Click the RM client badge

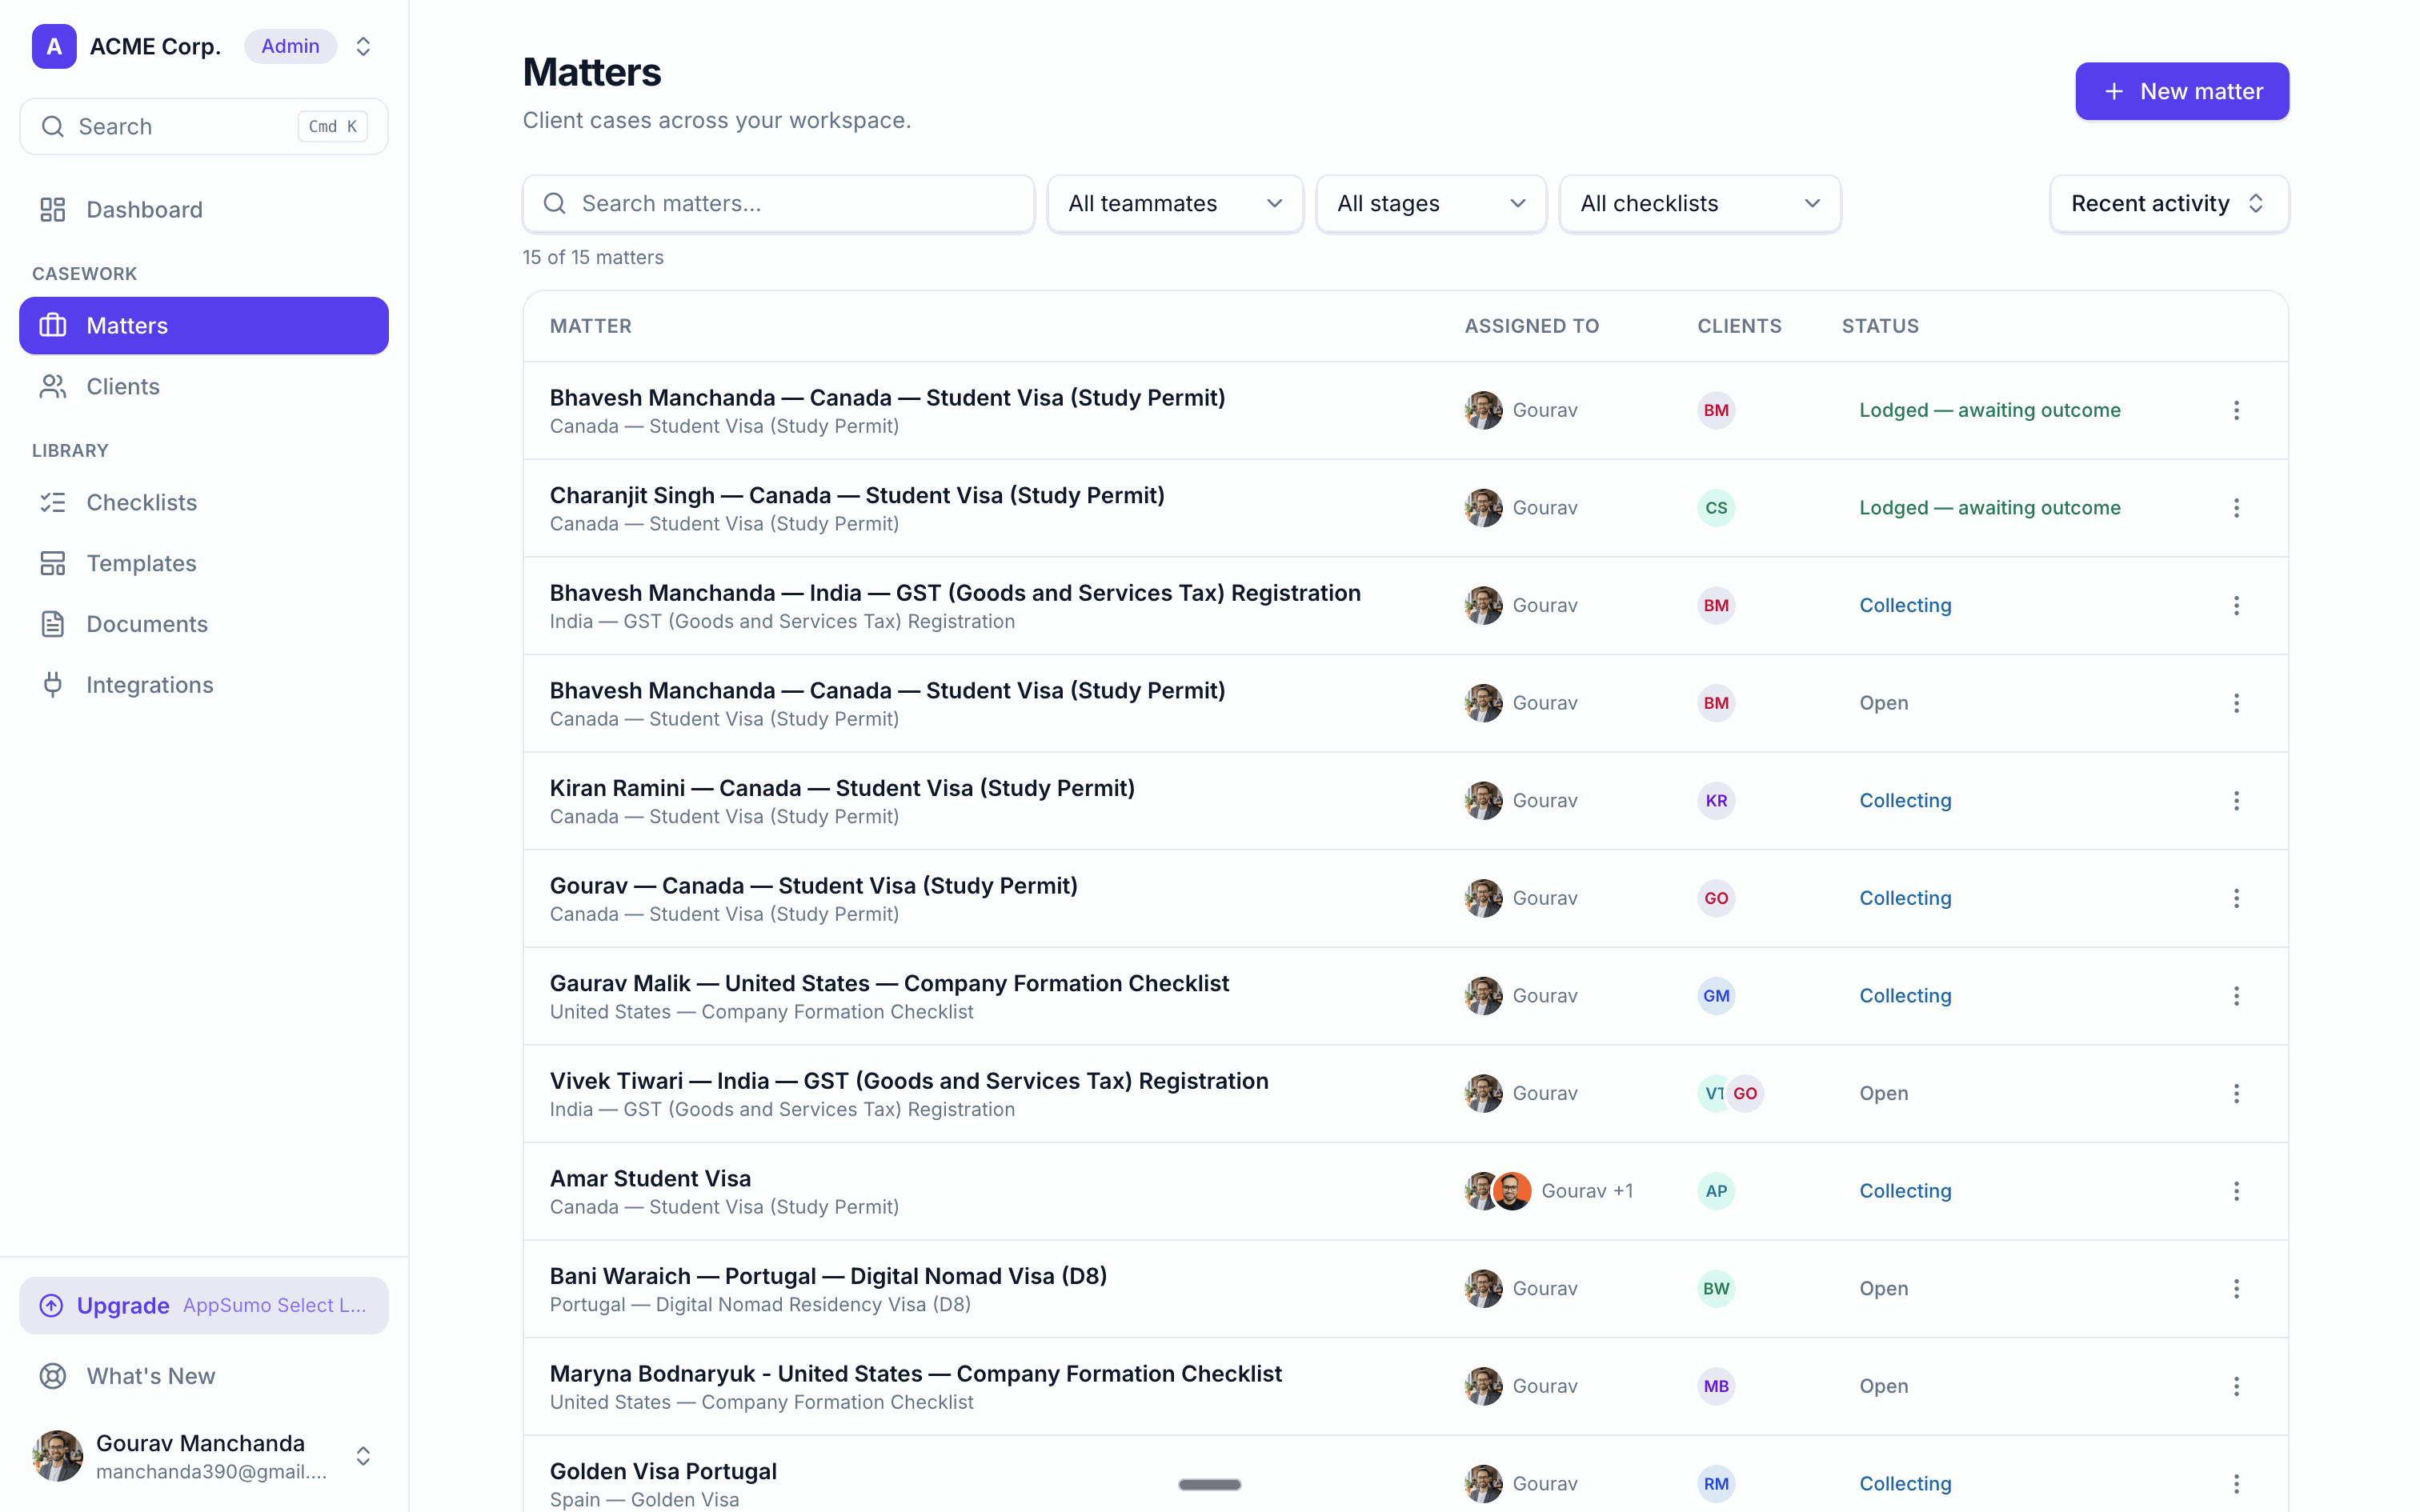tap(1716, 1484)
